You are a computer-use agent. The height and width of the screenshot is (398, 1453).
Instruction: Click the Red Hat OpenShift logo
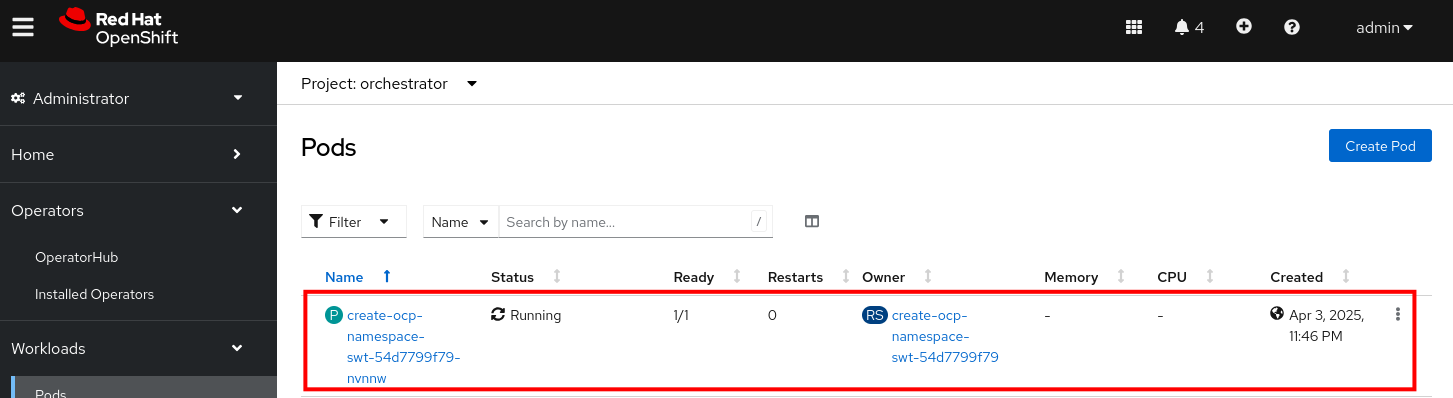[x=118, y=27]
